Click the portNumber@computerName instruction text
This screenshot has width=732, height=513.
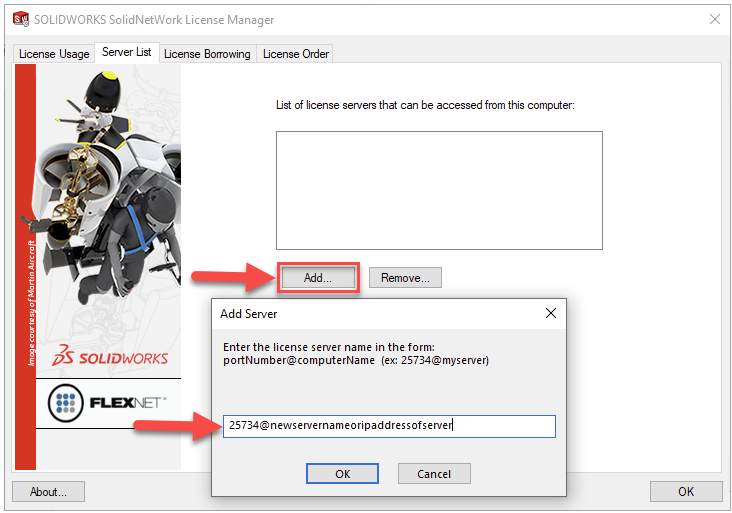pos(355,353)
